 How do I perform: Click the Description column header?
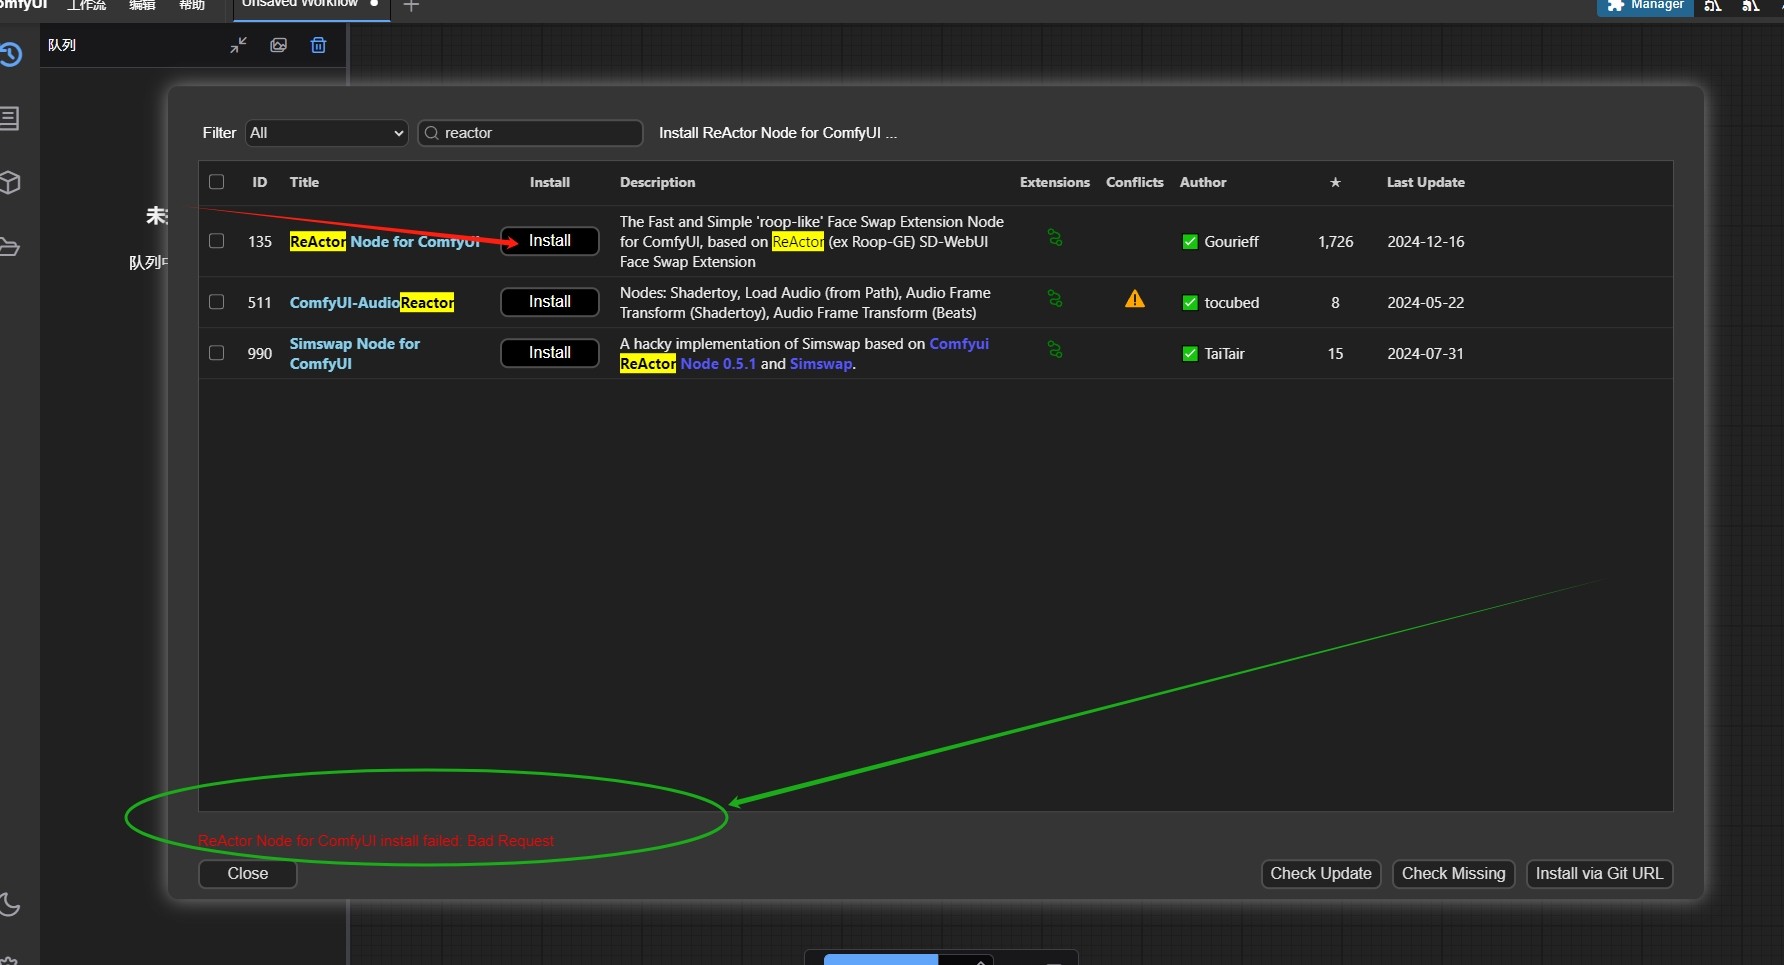coord(657,182)
